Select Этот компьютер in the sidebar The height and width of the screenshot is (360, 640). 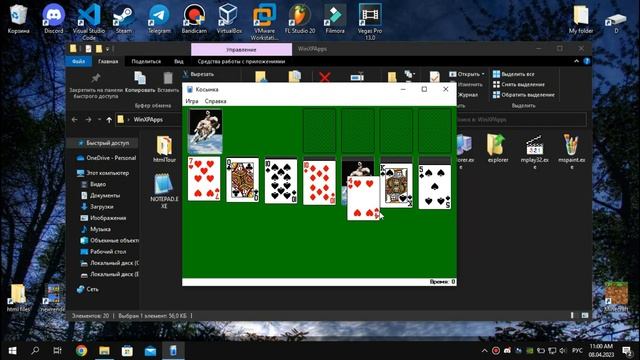(x=103, y=173)
